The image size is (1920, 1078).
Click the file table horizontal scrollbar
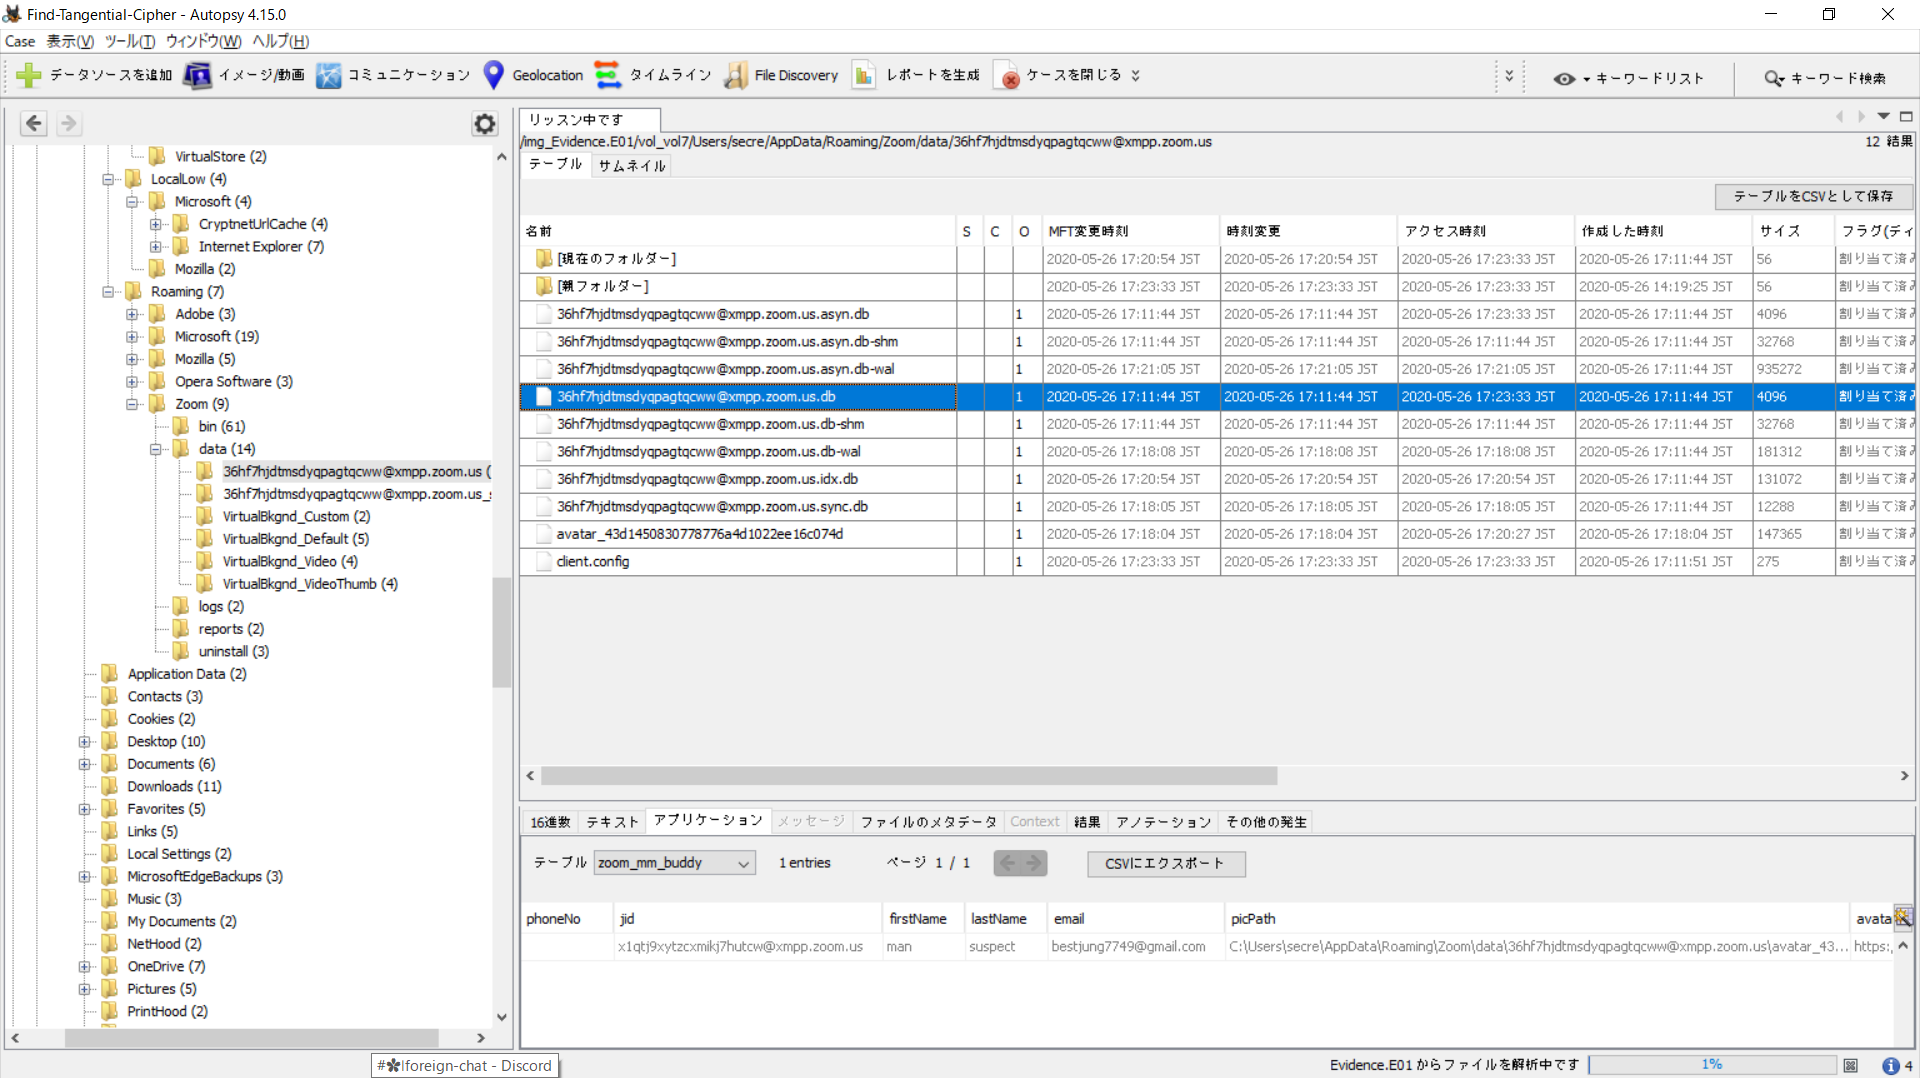[x=909, y=776]
